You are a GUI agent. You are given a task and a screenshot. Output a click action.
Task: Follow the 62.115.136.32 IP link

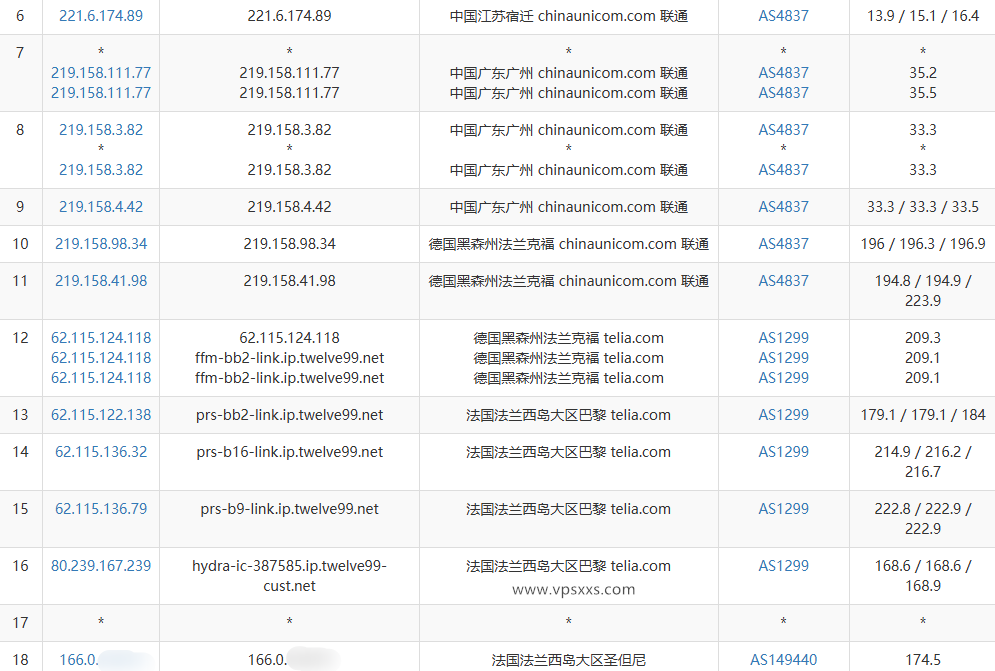pyautogui.click(x=101, y=452)
